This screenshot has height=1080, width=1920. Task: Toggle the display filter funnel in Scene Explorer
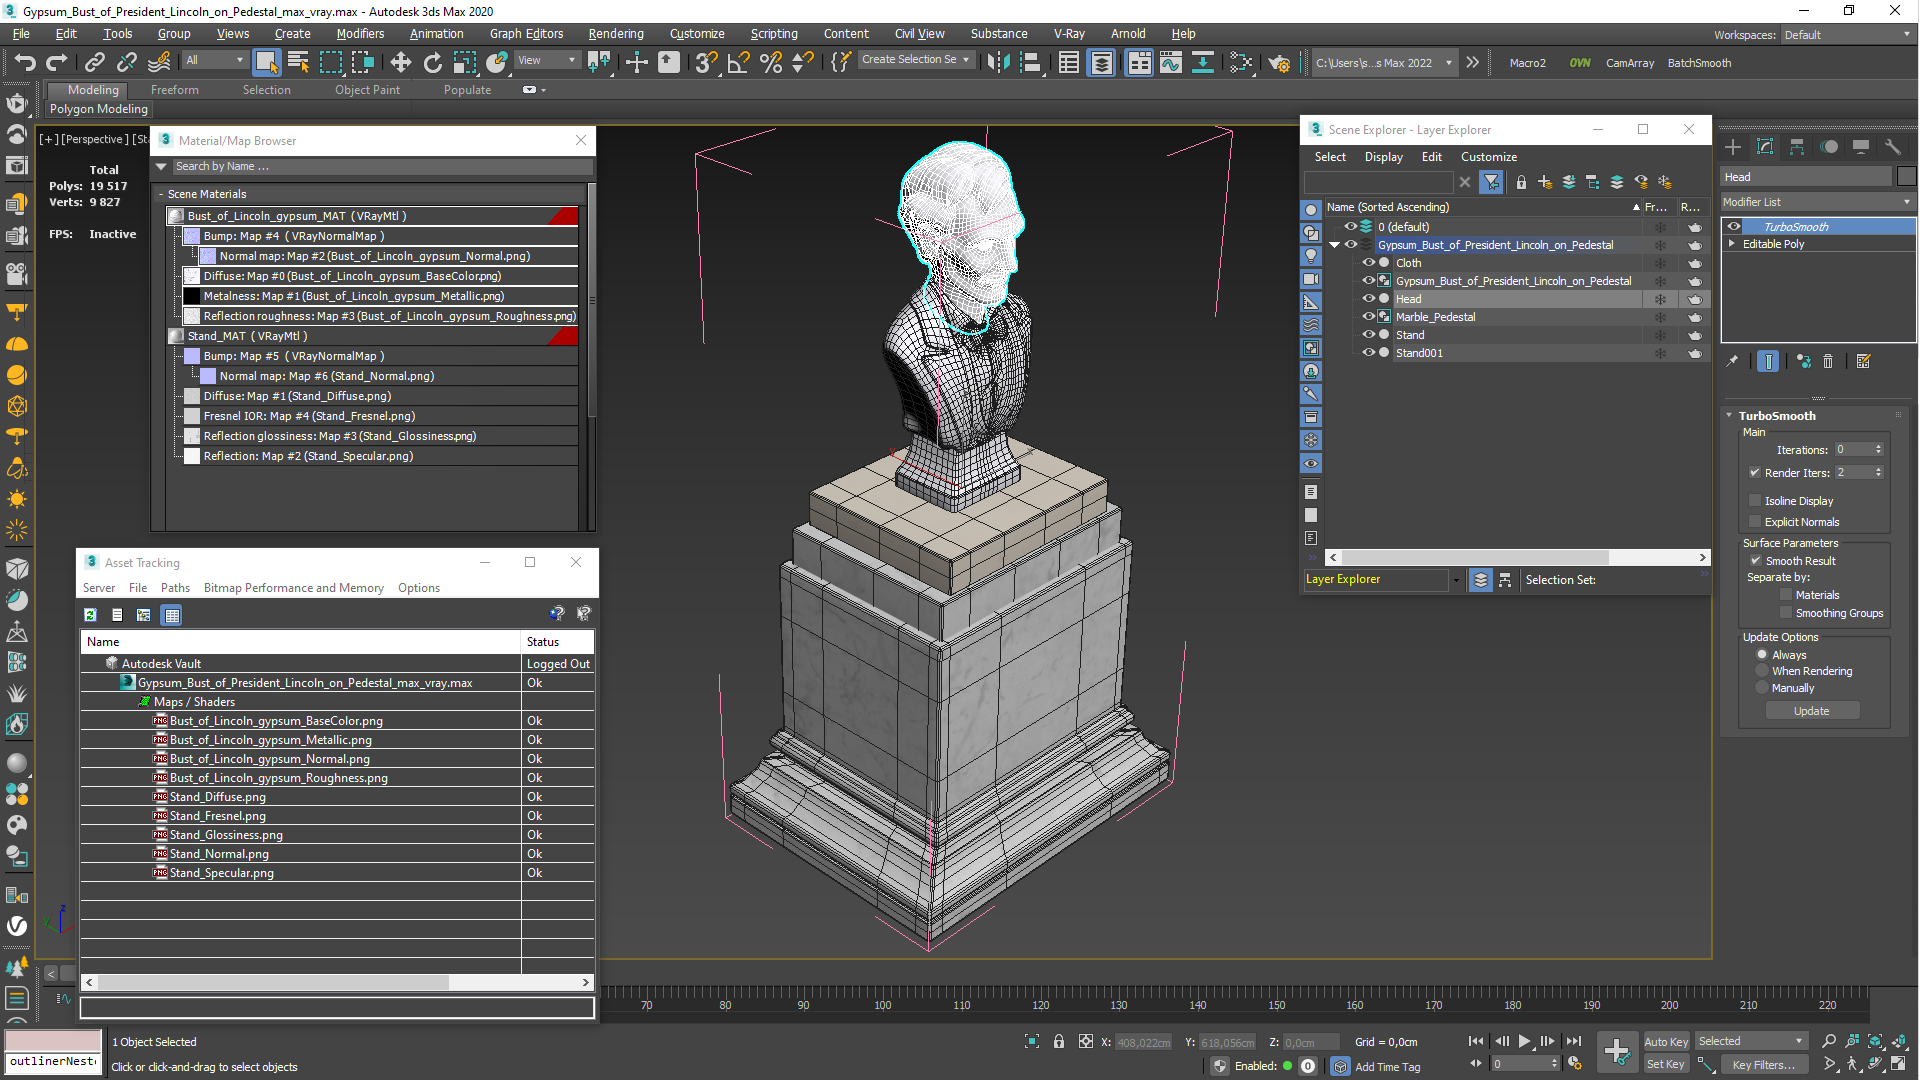point(1491,182)
